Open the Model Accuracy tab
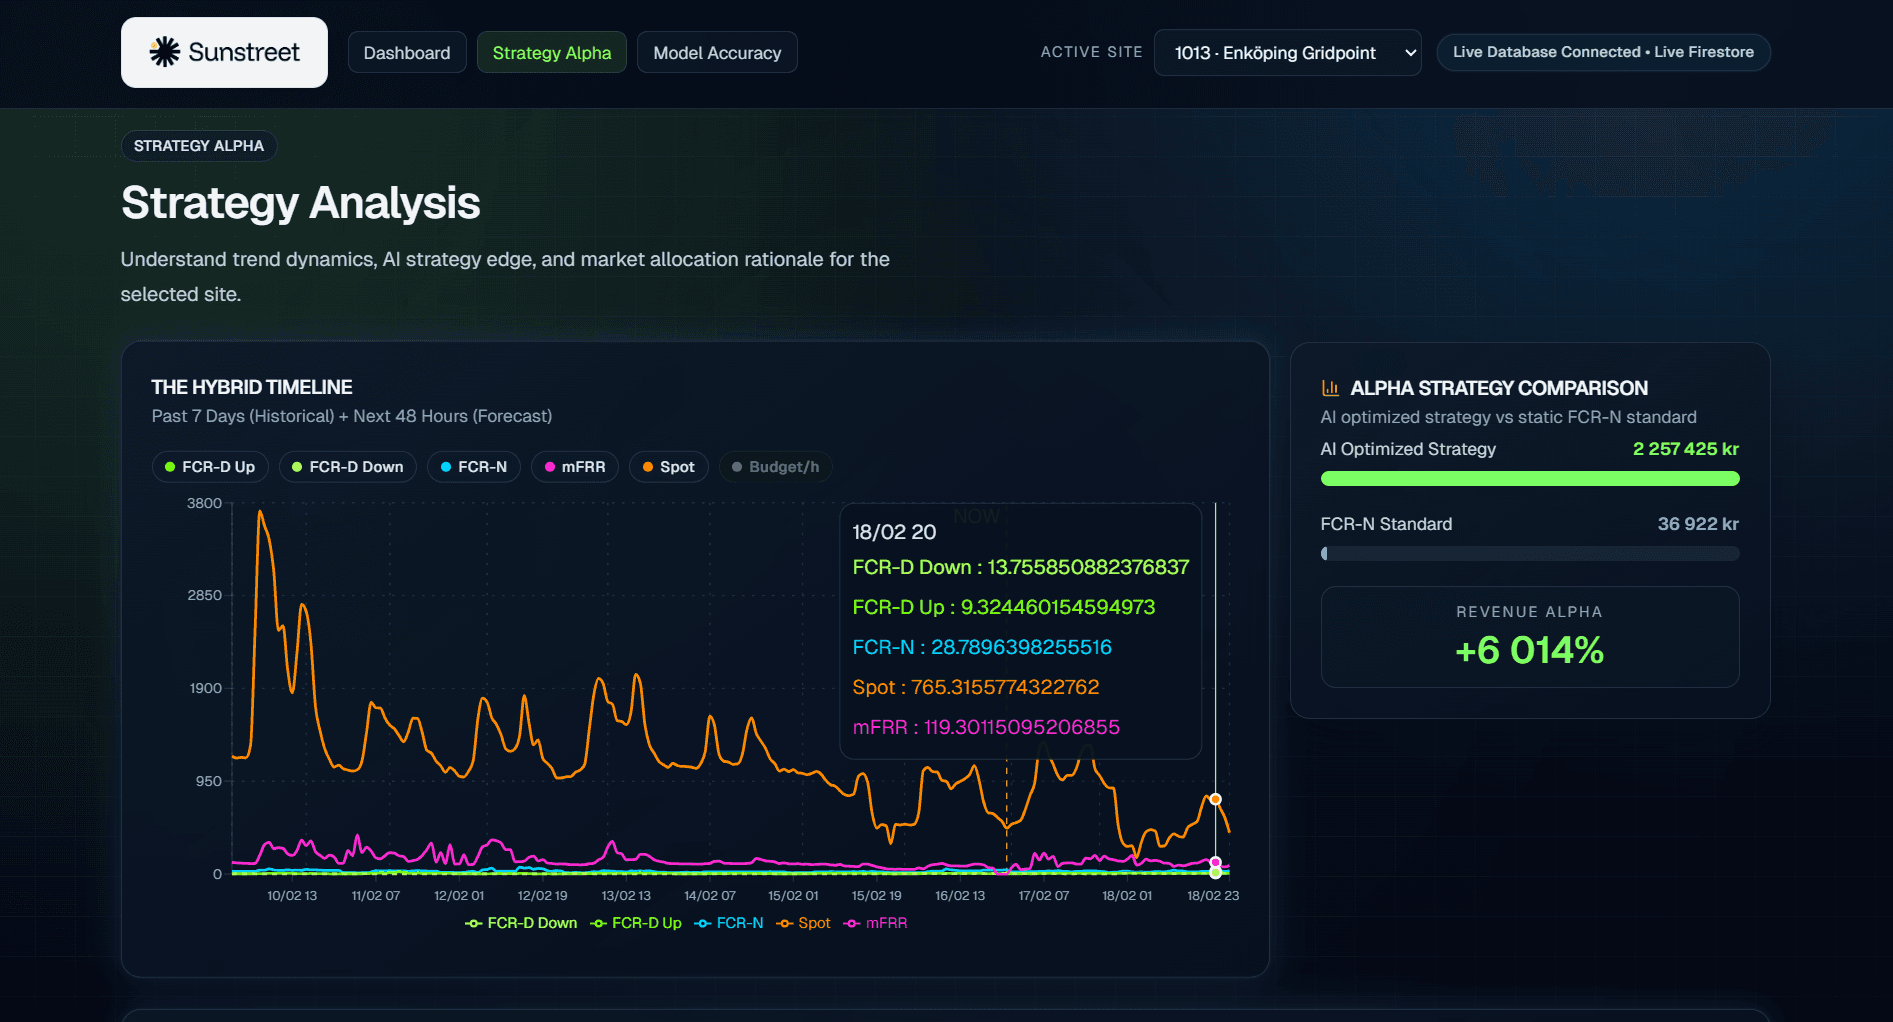 click(717, 52)
